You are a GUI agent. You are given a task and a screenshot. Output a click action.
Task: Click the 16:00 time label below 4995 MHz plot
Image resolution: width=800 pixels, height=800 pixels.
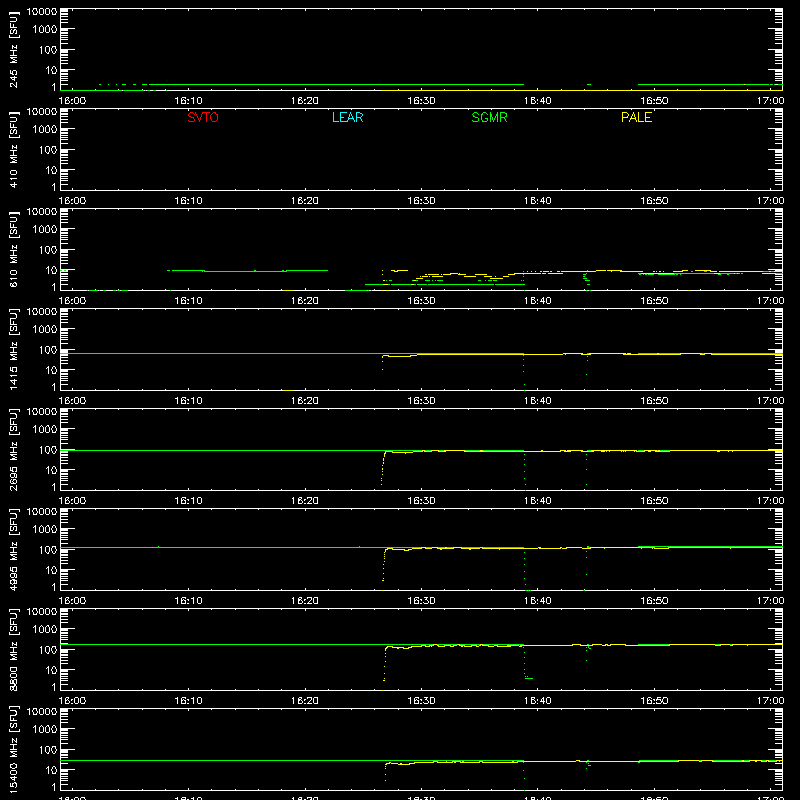click(72, 601)
